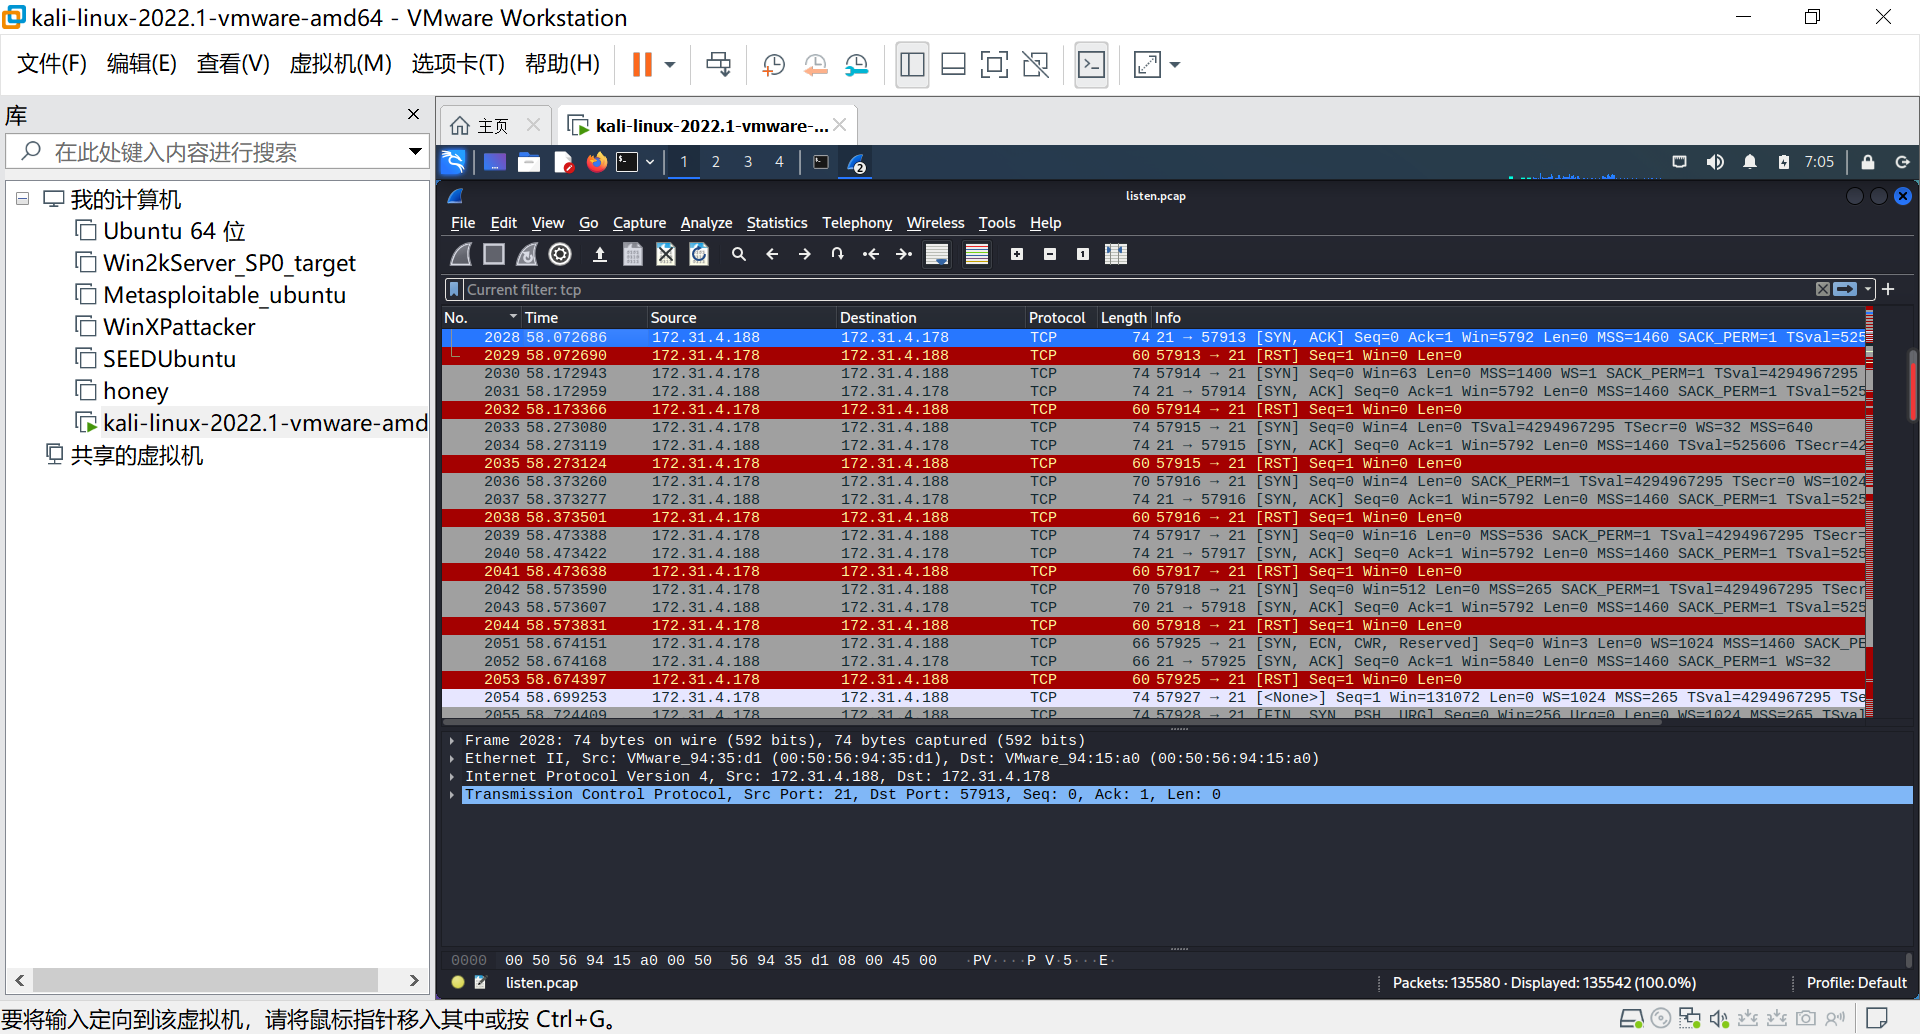Jump to the first packet
The height and width of the screenshot is (1034, 1920).
[871, 254]
